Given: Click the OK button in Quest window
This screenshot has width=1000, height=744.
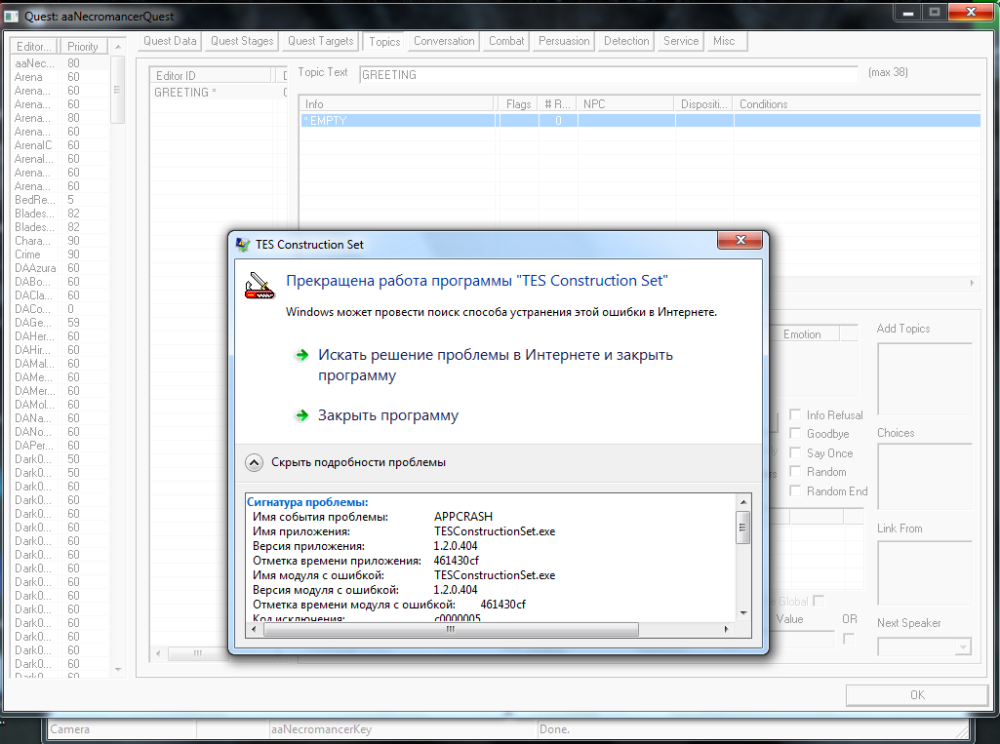Looking at the screenshot, I should 917,695.
